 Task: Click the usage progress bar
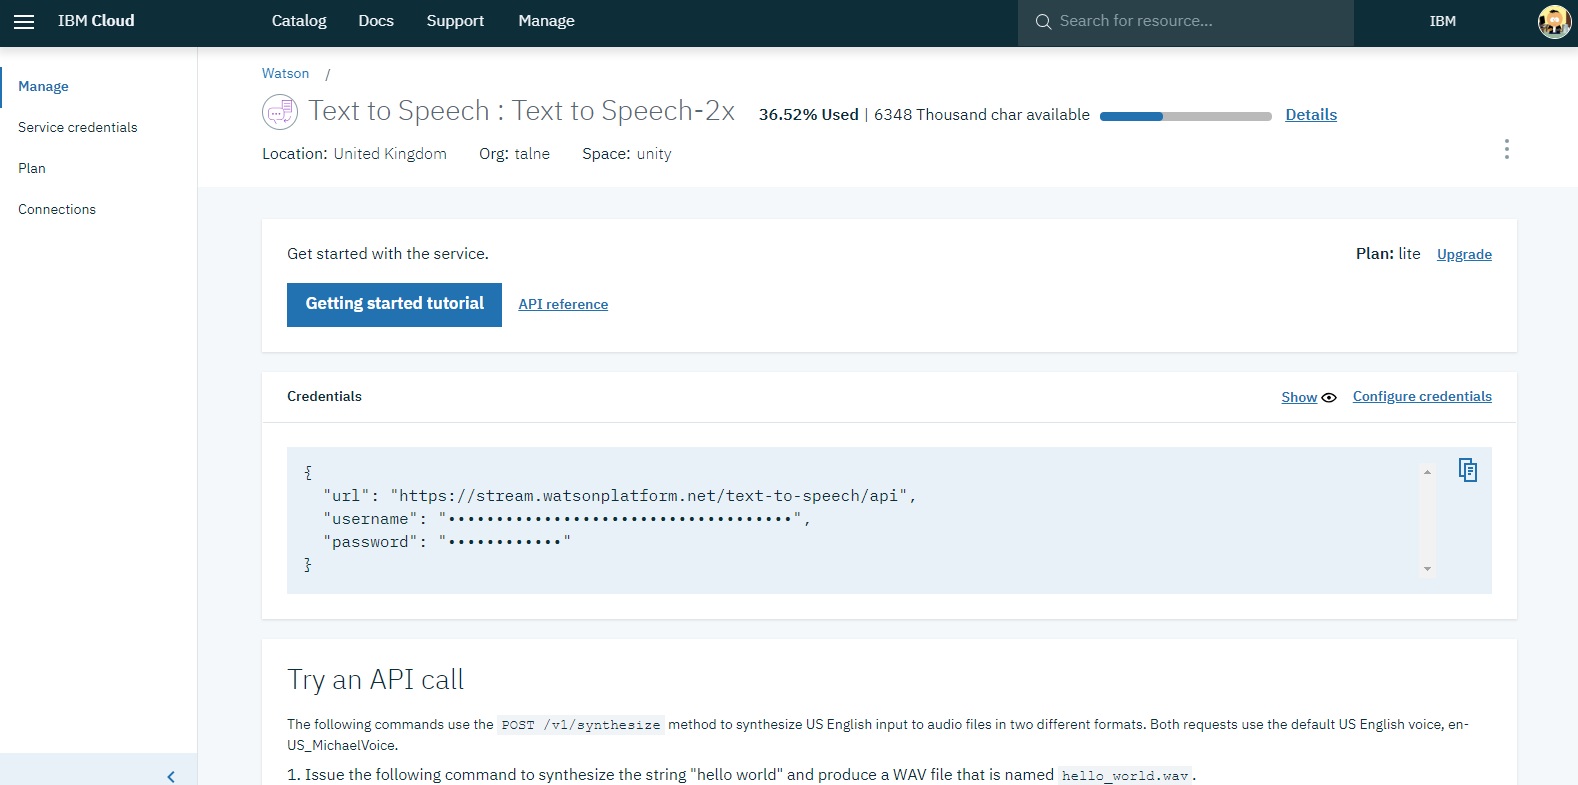(x=1186, y=116)
